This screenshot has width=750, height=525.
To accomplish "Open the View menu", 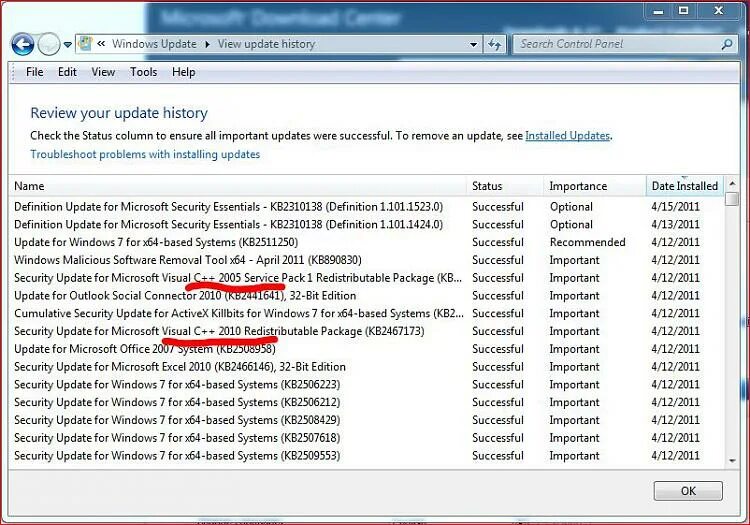I will pos(103,72).
